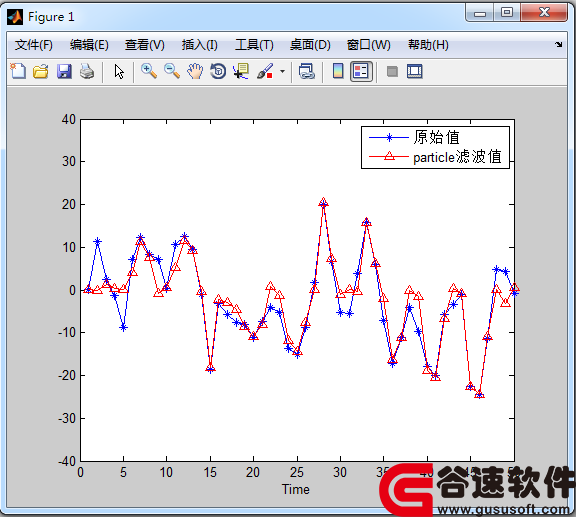Screen dimensions: 576x517
Task: Open the 文件(F) menu
Action: click(x=33, y=45)
